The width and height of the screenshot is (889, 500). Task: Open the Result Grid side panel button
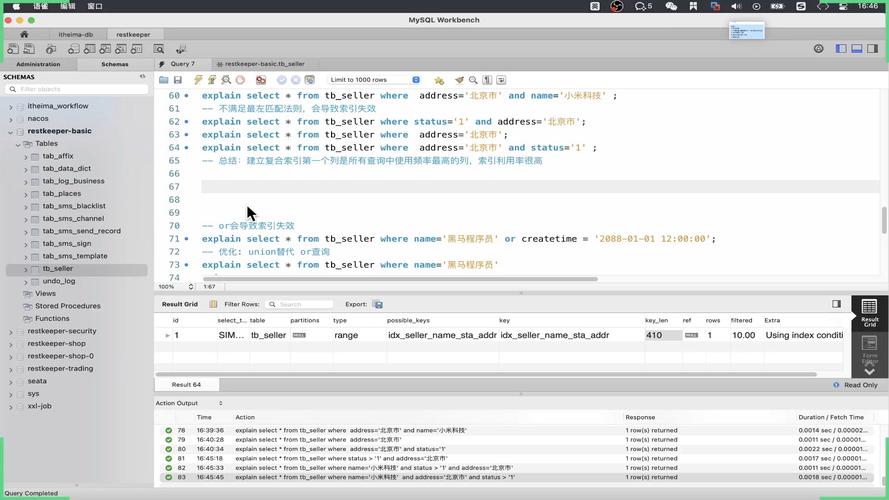pos(869,313)
